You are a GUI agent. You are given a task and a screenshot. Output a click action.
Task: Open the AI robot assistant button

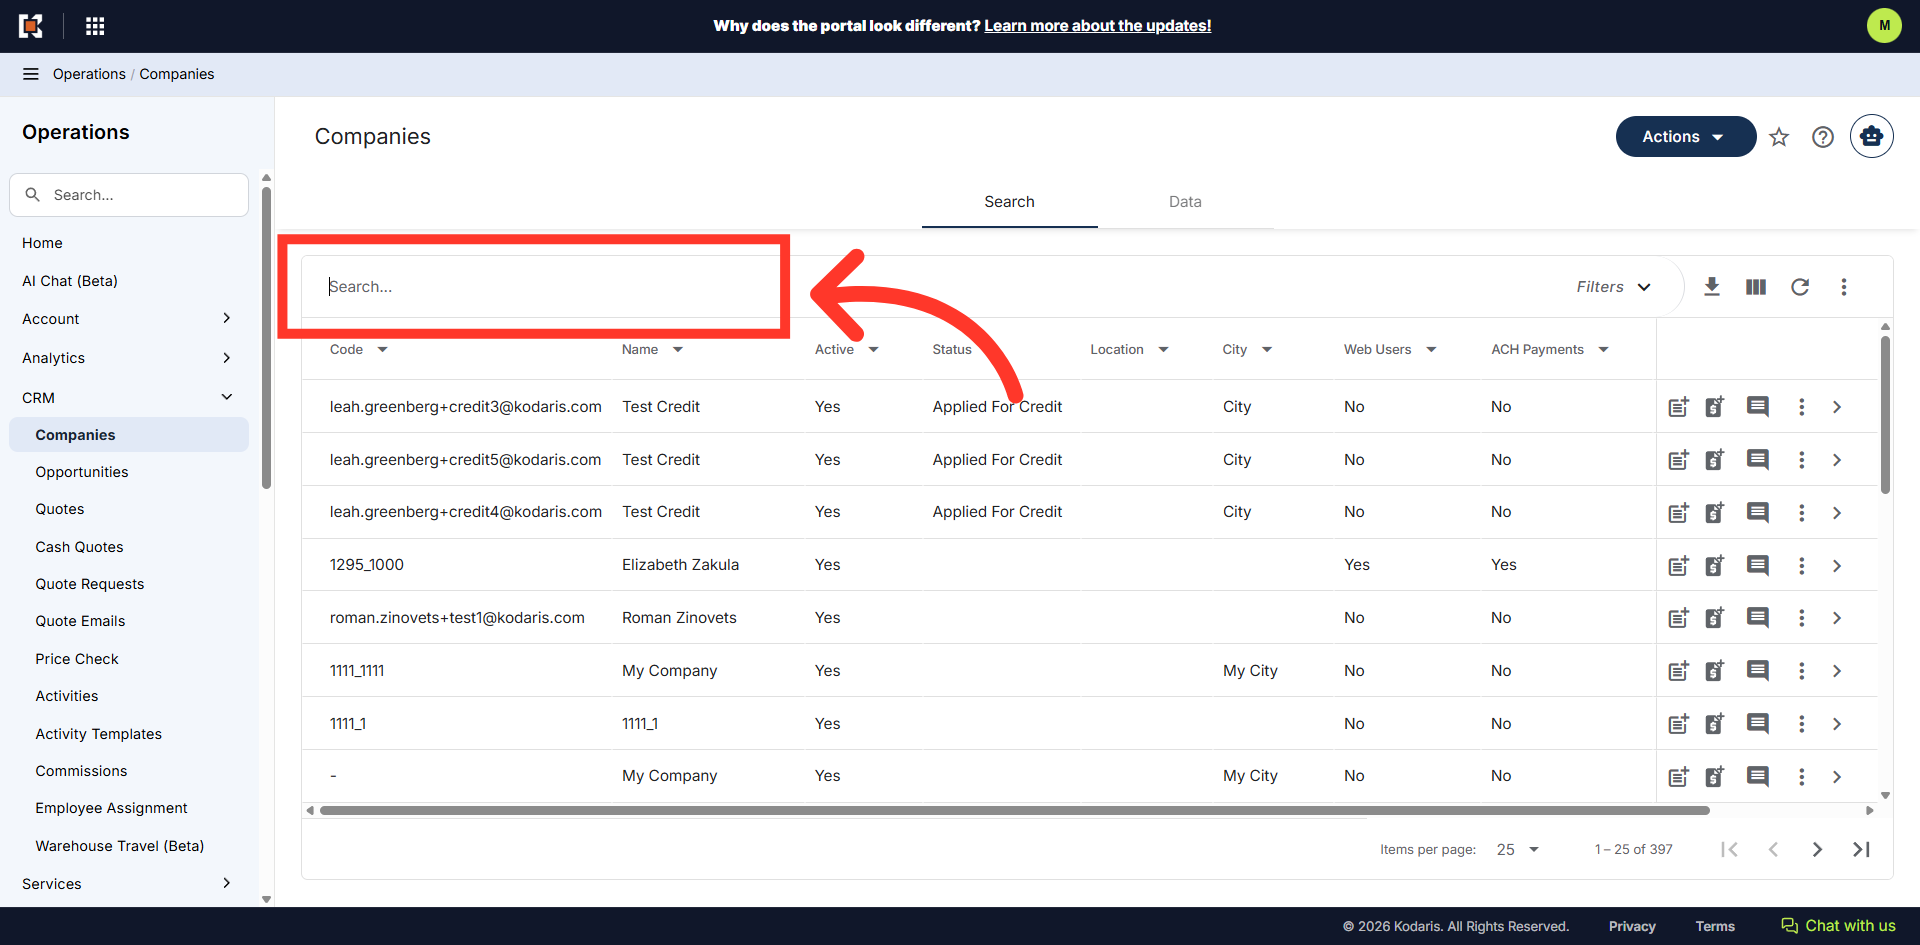pyautogui.click(x=1871, y=136)
